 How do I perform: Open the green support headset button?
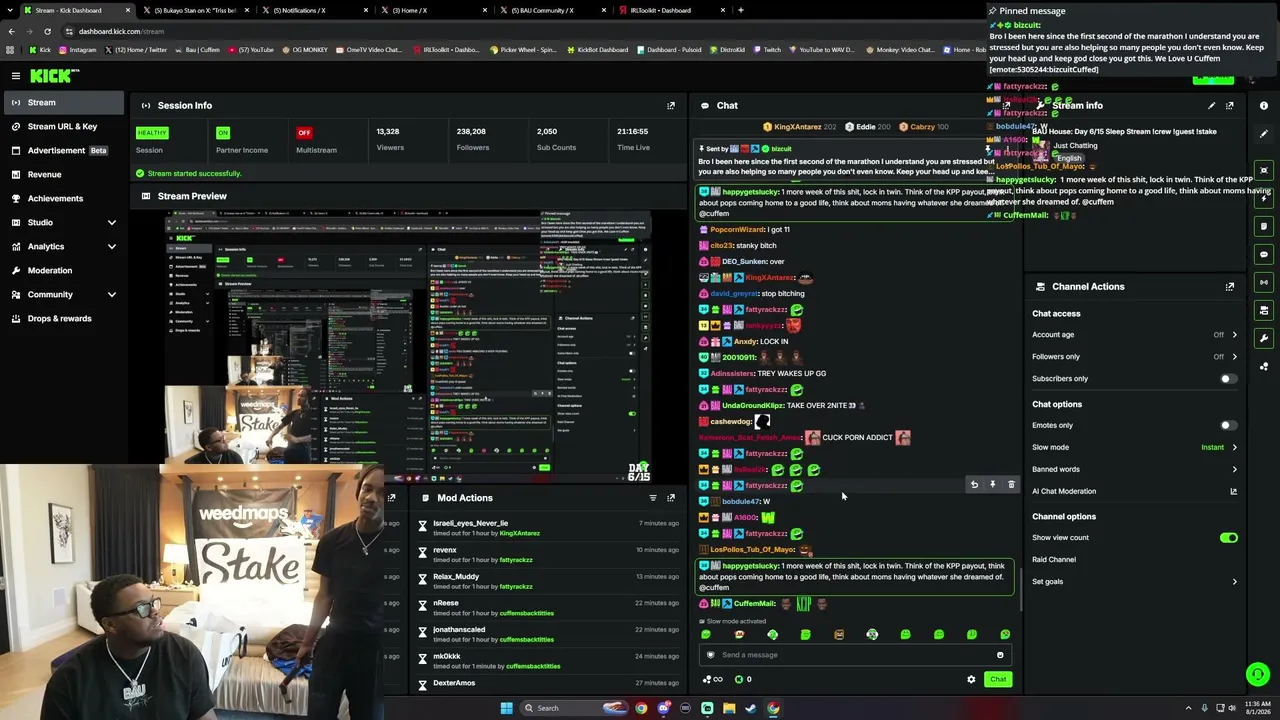(x=1258, y=675)
